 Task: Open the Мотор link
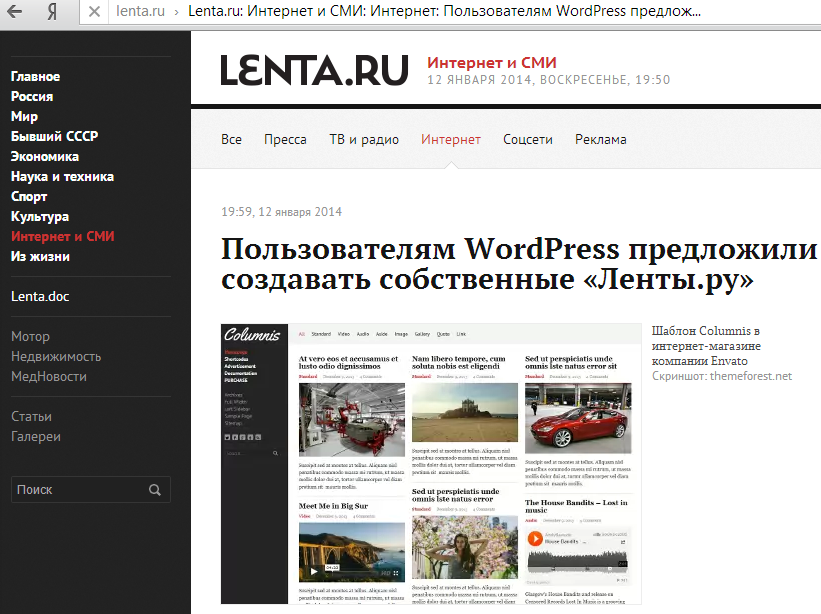pyautogui.click(x=30, y=337)
